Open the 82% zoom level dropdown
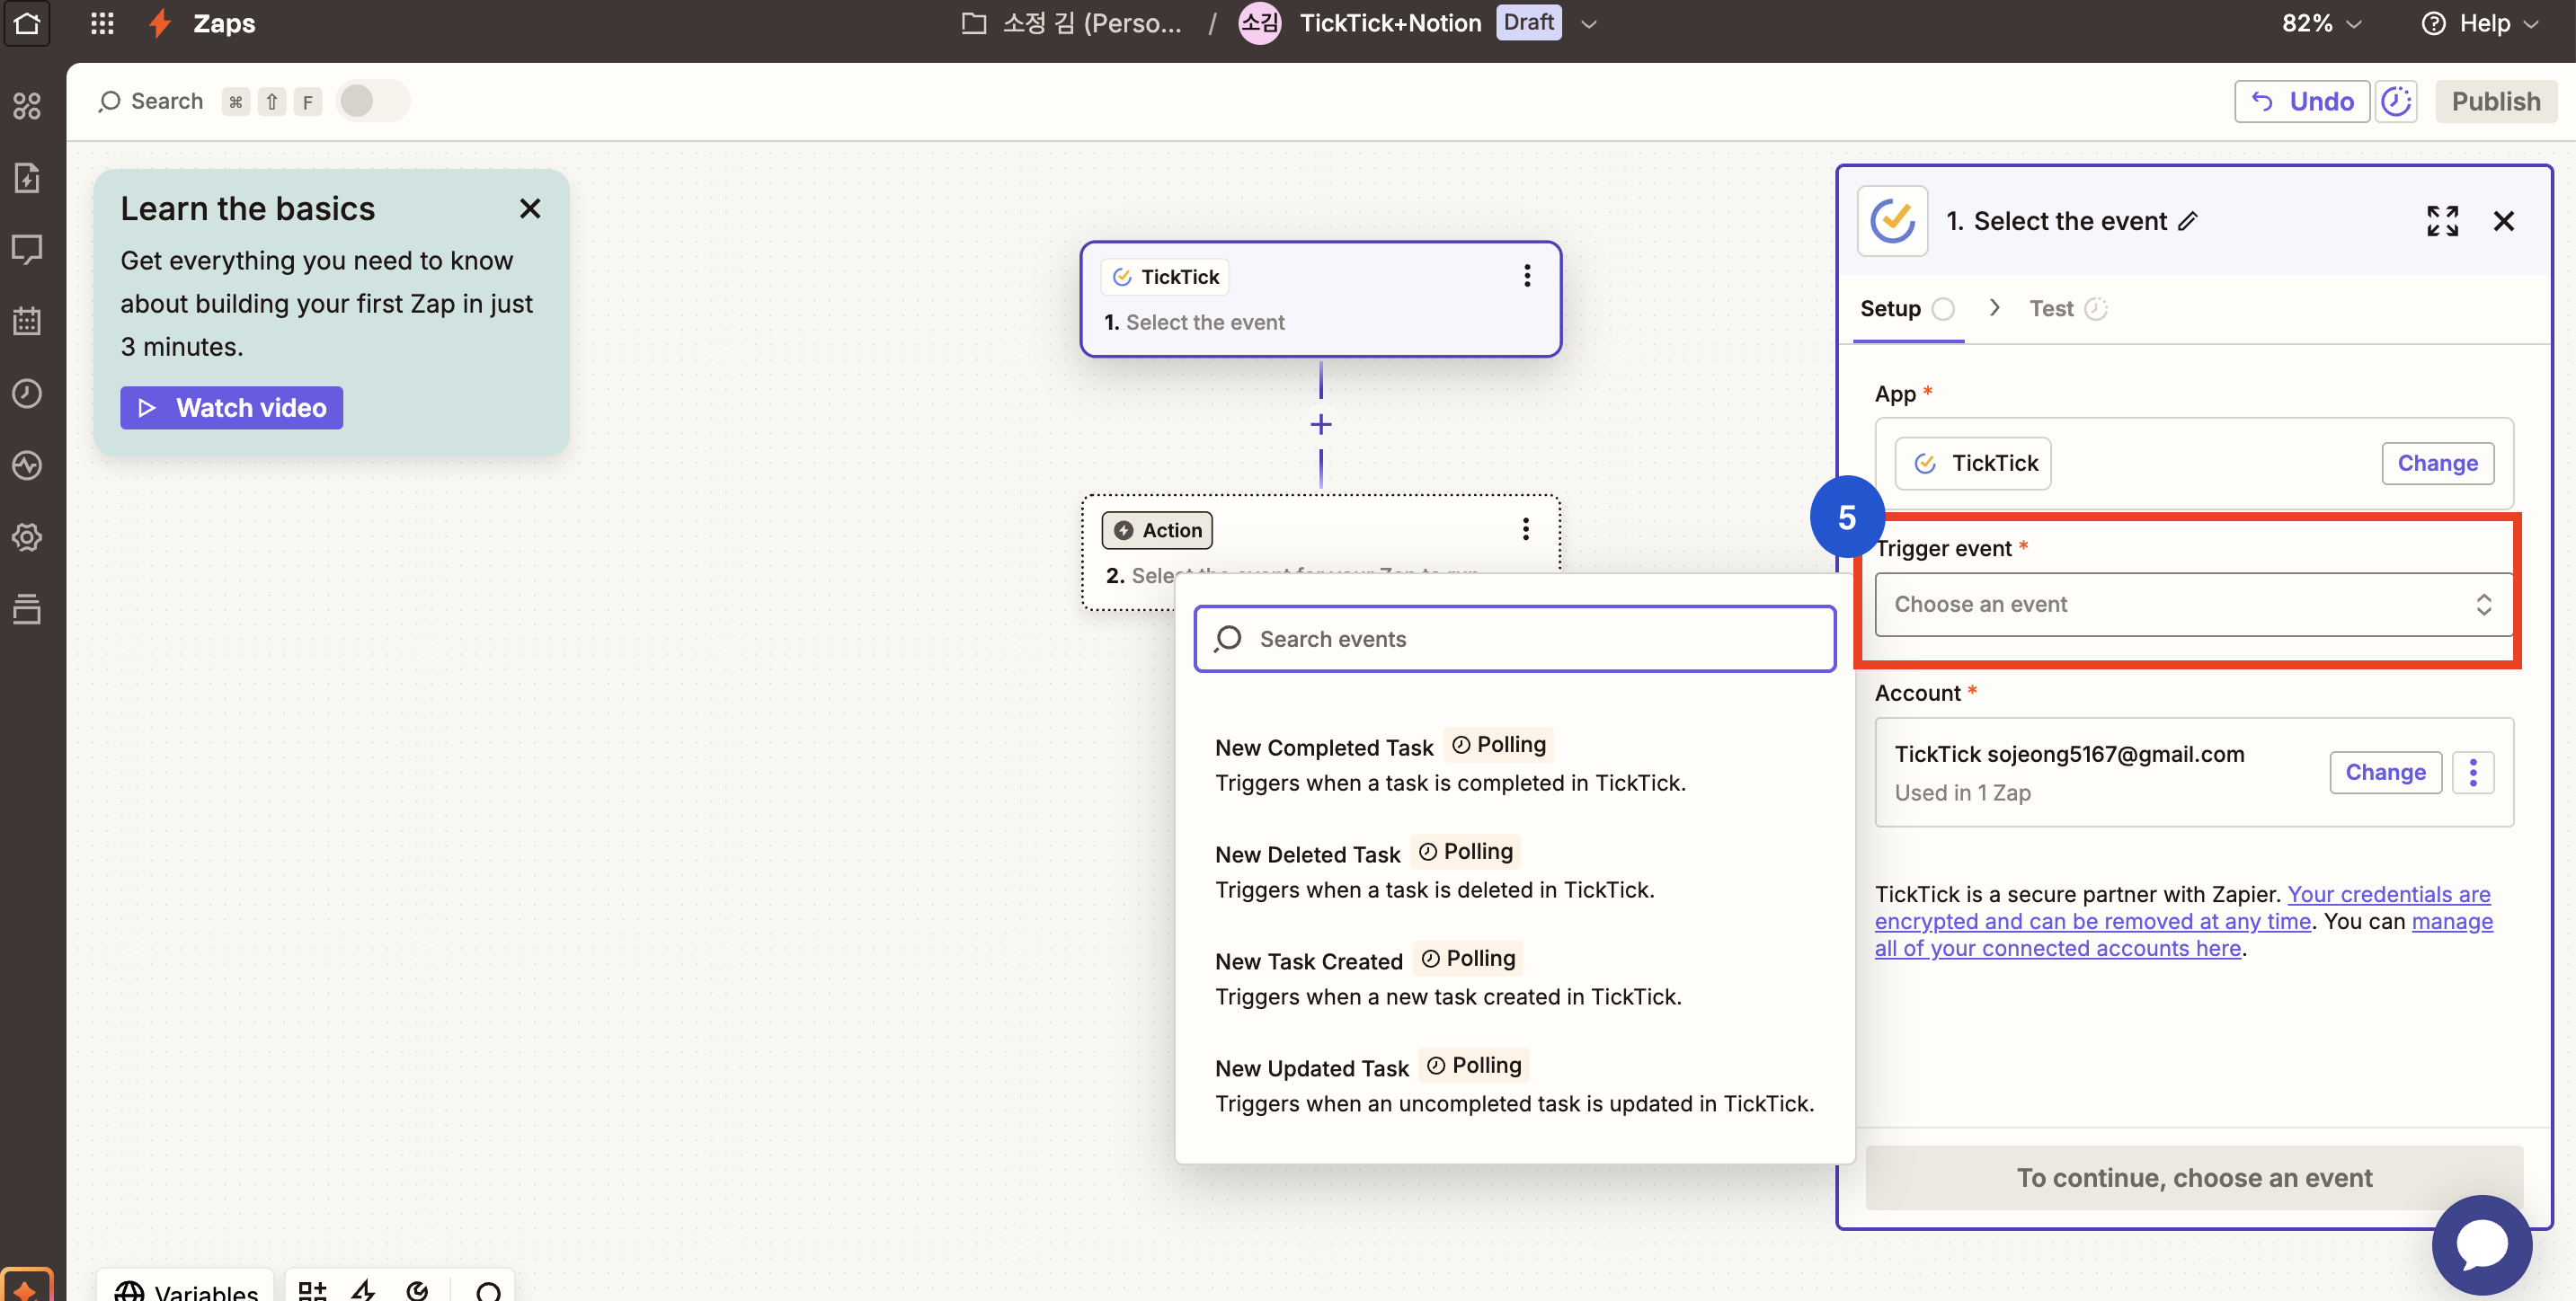Screen dimensions: 2576x1301 pos(2321,23)
